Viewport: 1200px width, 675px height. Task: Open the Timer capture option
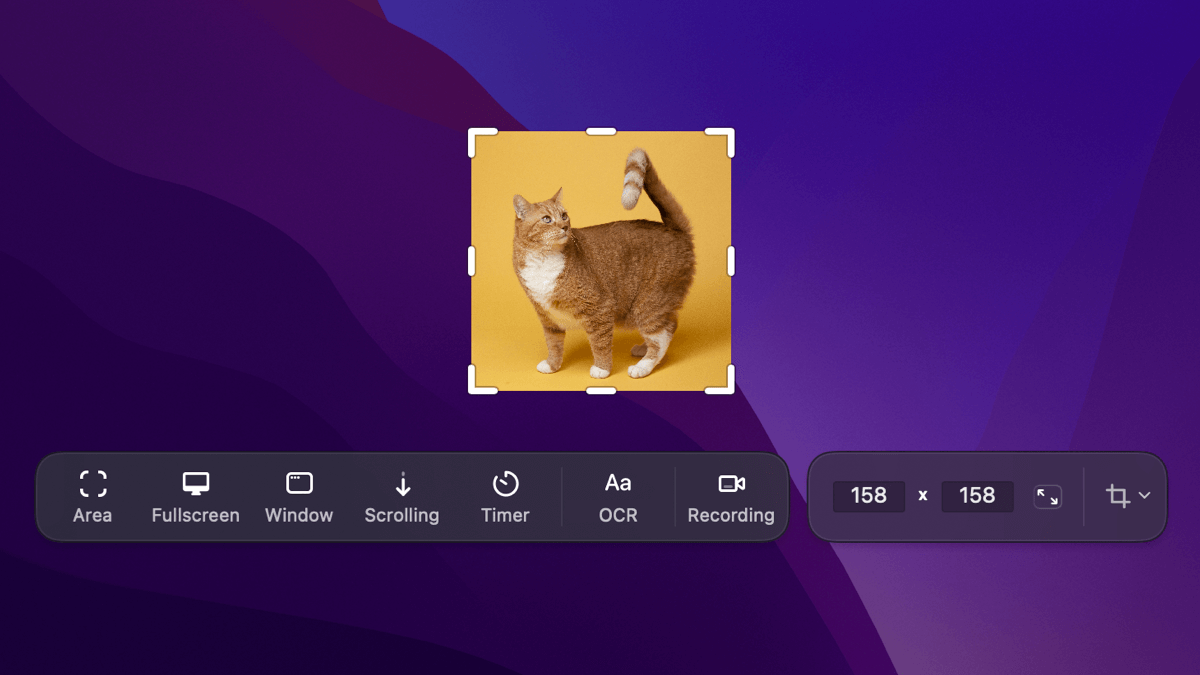coord(505,497)
